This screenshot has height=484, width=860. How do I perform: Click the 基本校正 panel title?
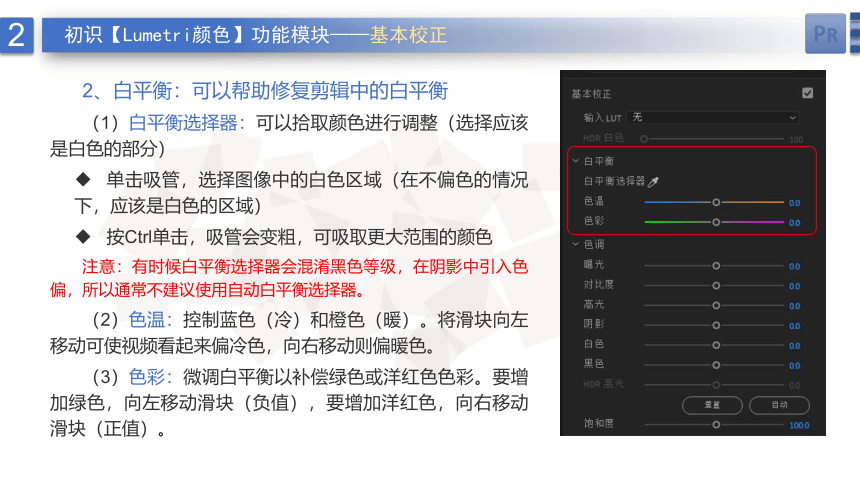click(591, 94)
